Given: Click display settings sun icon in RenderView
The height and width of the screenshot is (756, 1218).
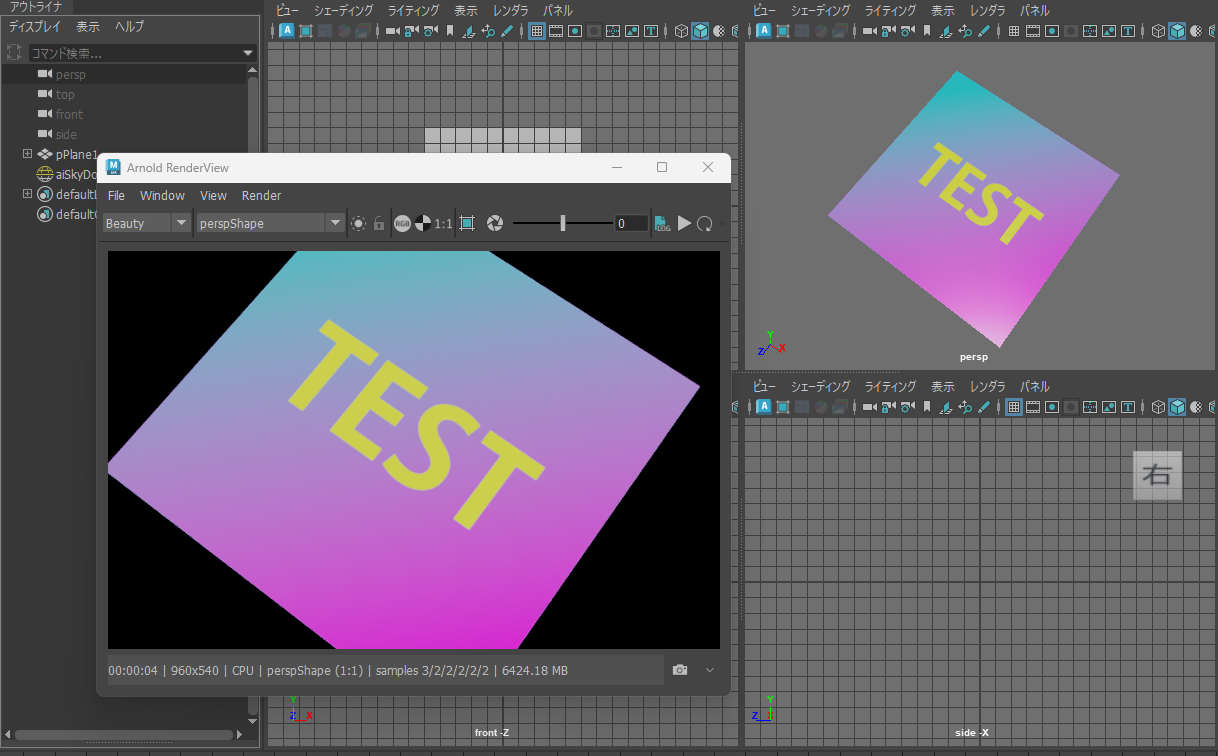Looking at the screenshot, I should coord(359,223).
